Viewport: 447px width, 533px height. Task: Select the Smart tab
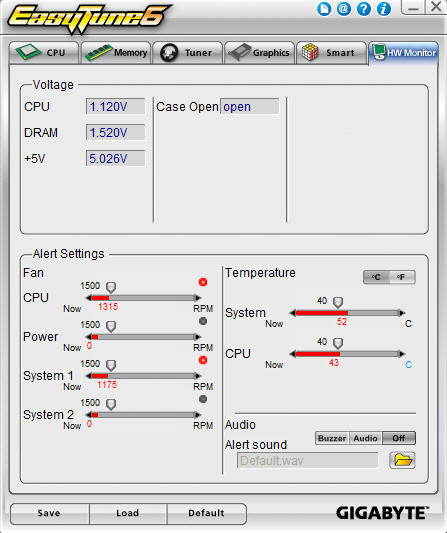tap(331, 53)
